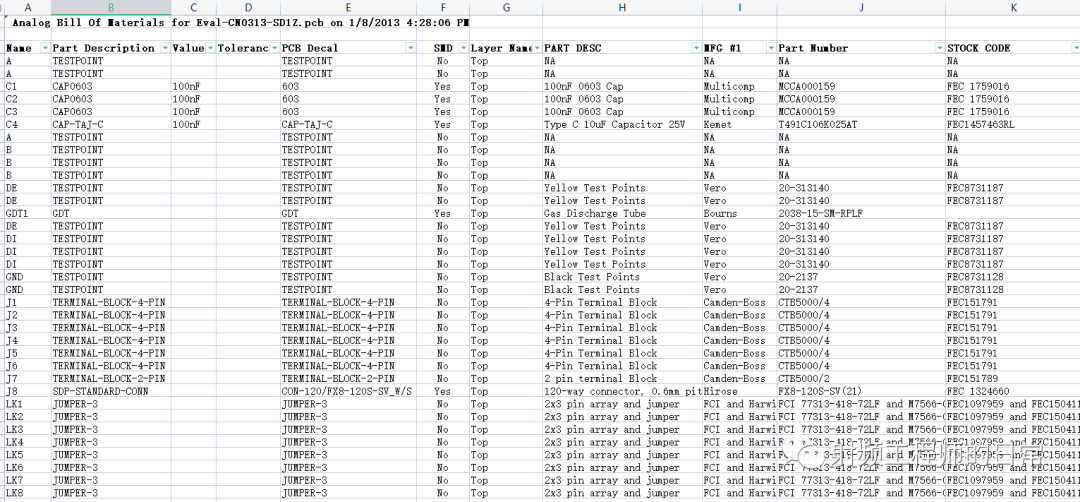The height and width of the screenshot is (502, 1080).
Task: Open the SMD column filter dropdown
Action: 461,48
